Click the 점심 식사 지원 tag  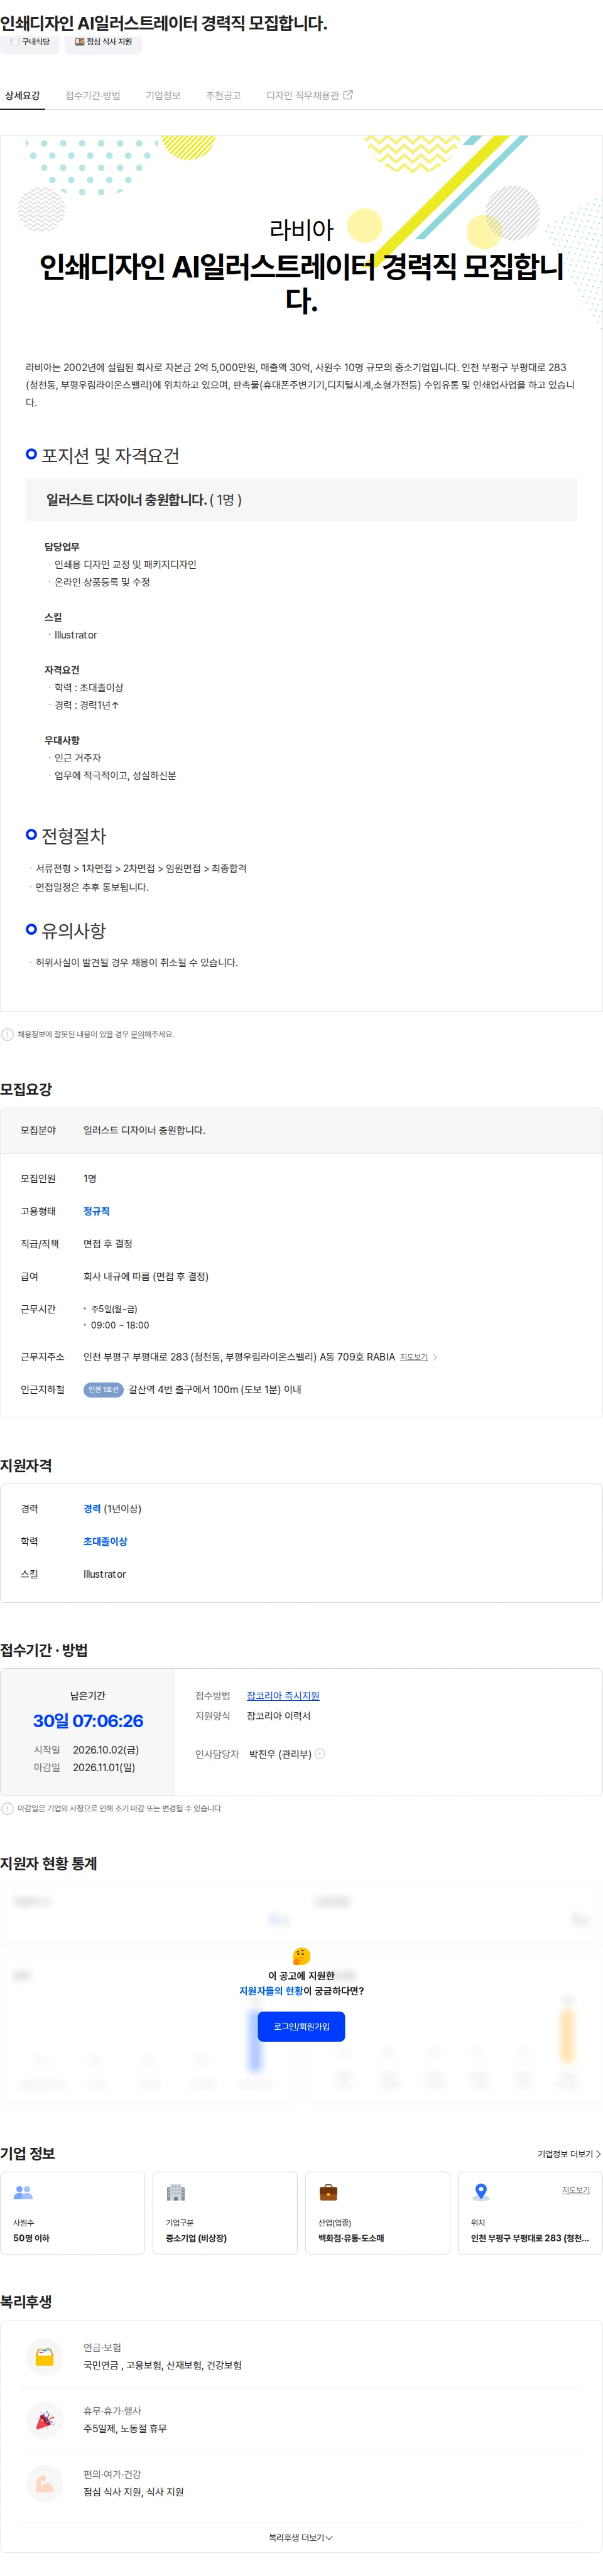tap(103, 42)
